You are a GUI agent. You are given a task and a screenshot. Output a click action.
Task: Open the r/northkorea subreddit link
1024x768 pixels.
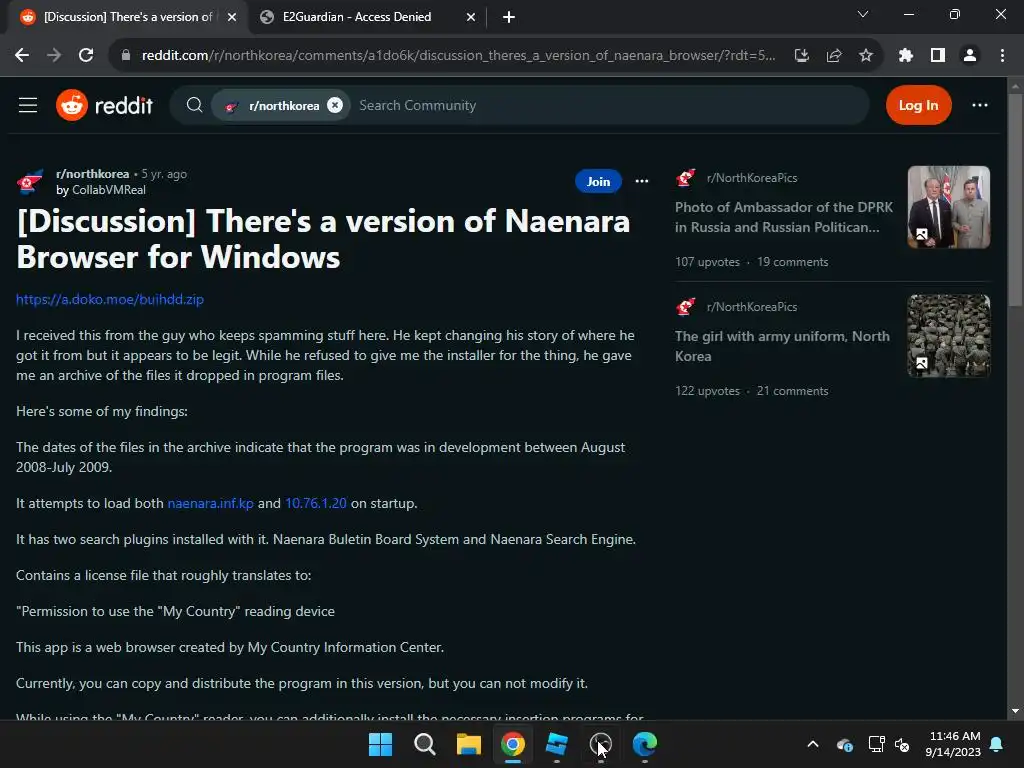[93, 174]
